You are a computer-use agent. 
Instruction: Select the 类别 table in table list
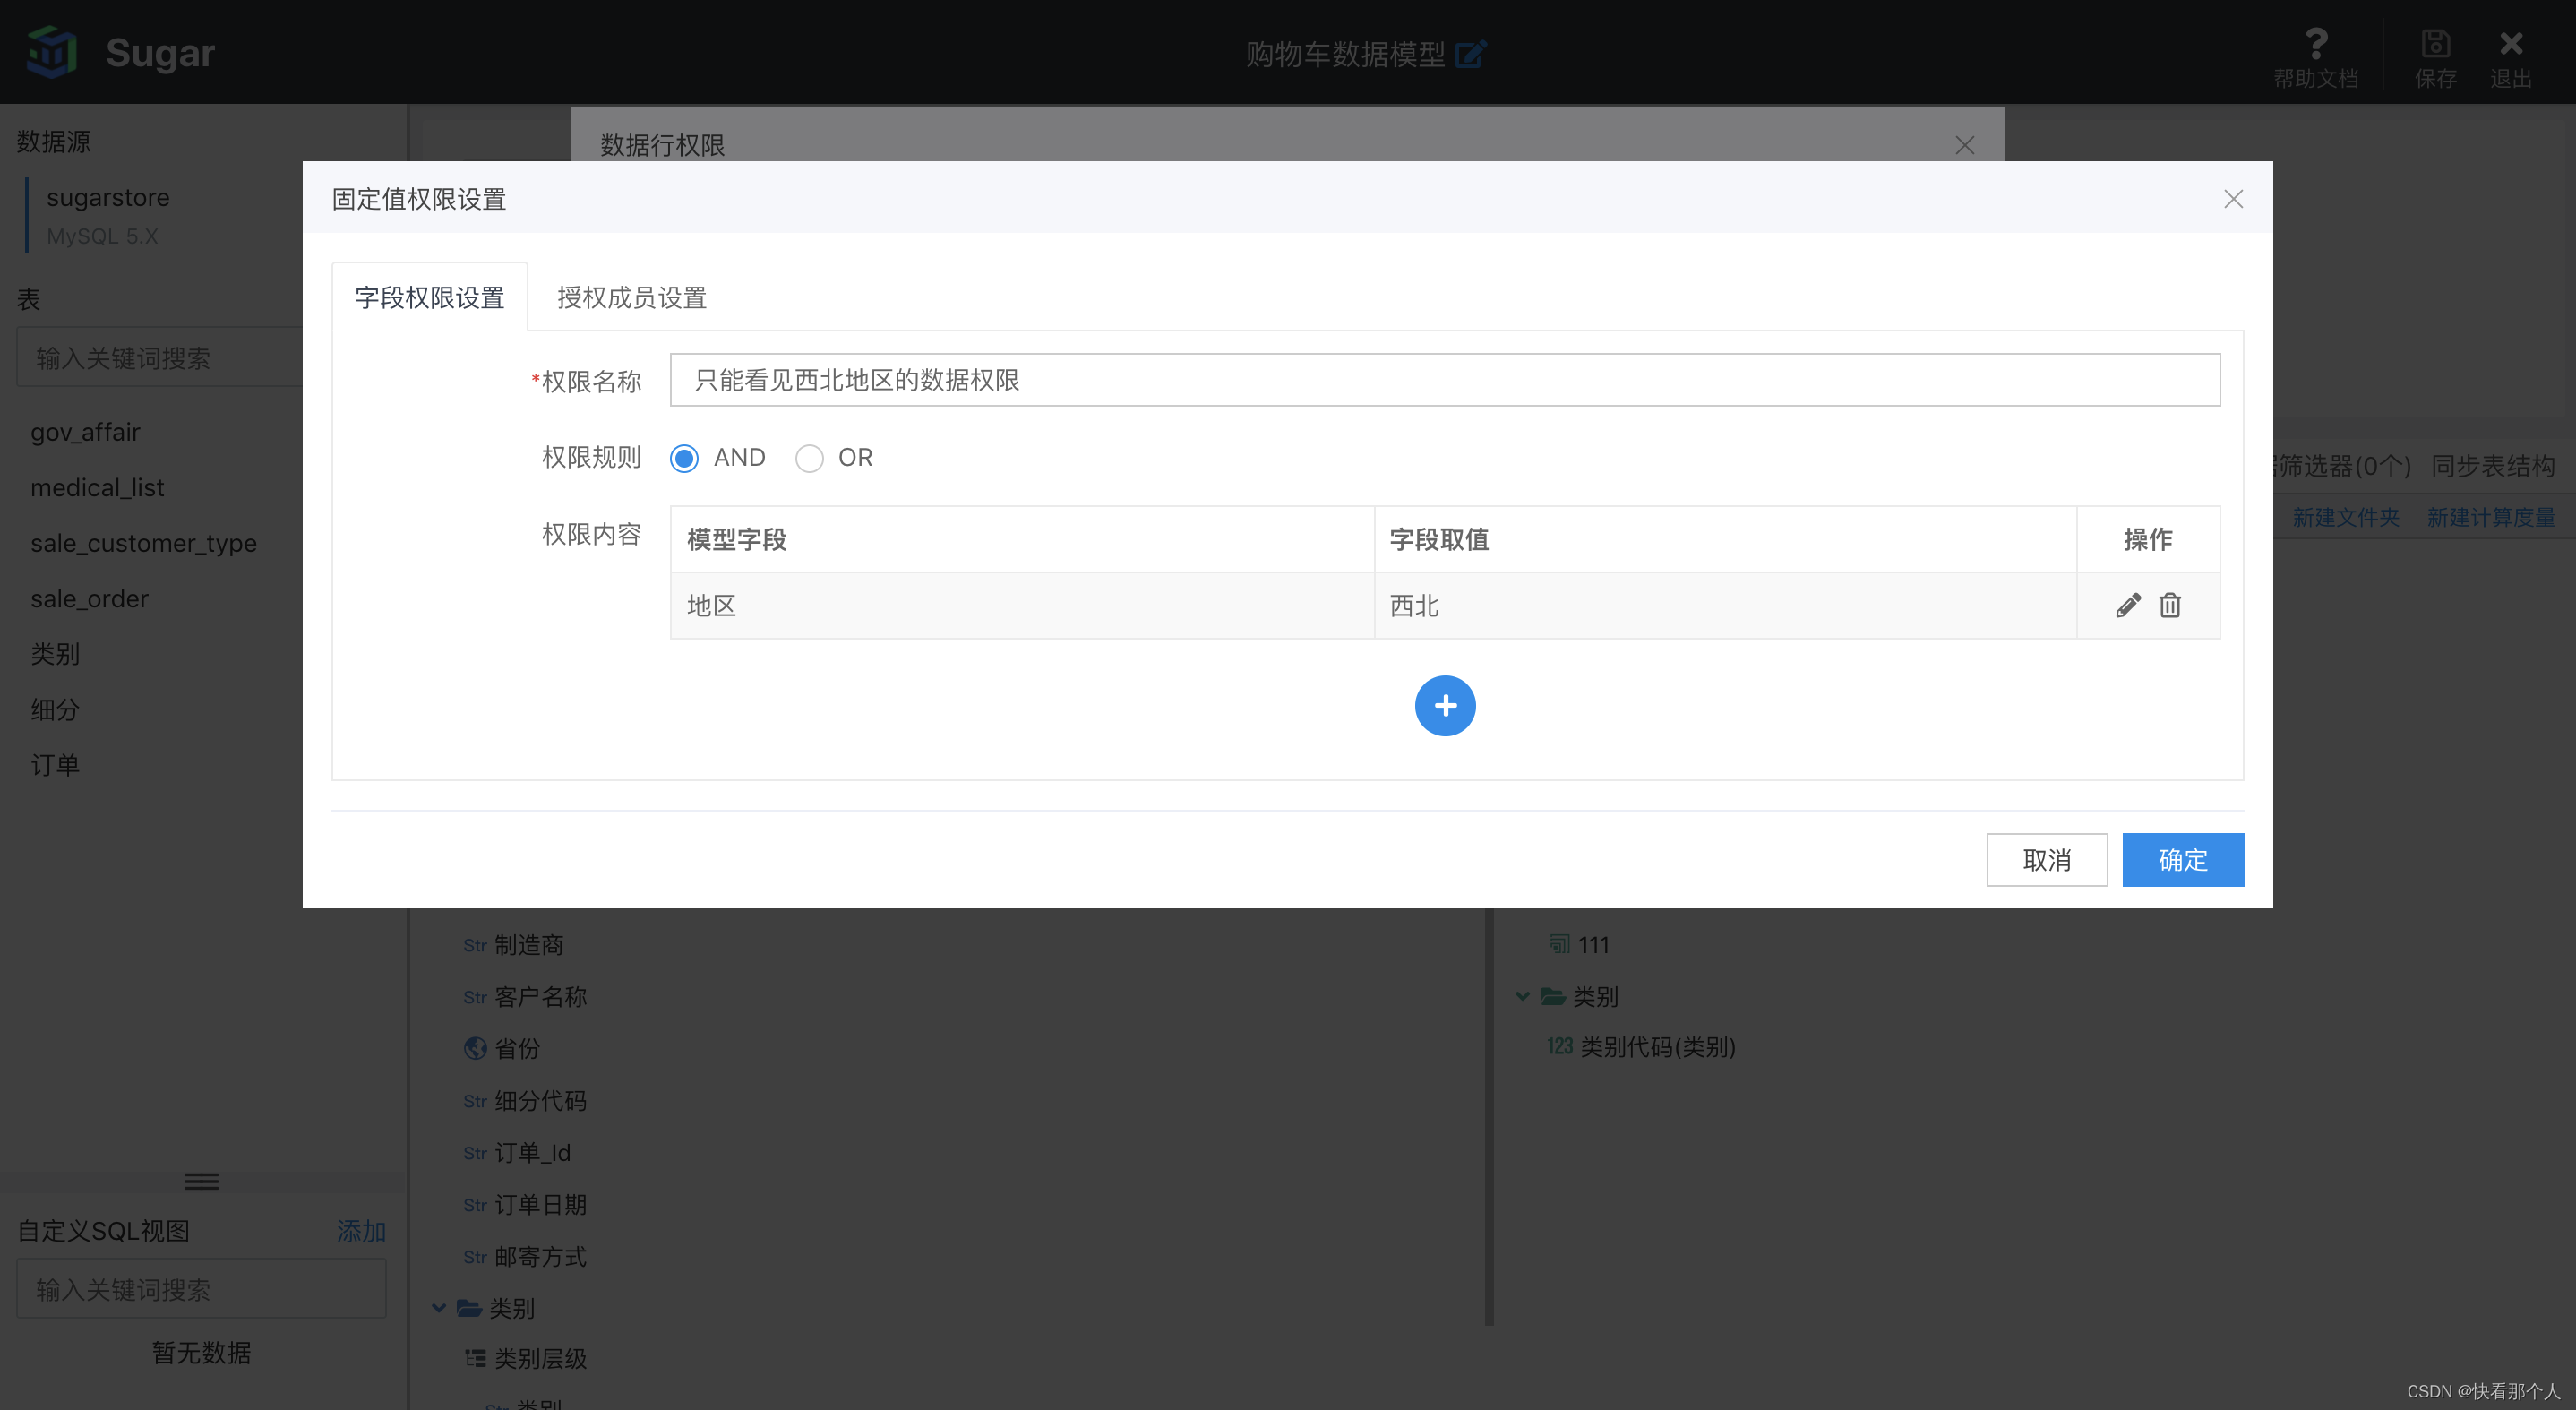(x=55, y=654)
